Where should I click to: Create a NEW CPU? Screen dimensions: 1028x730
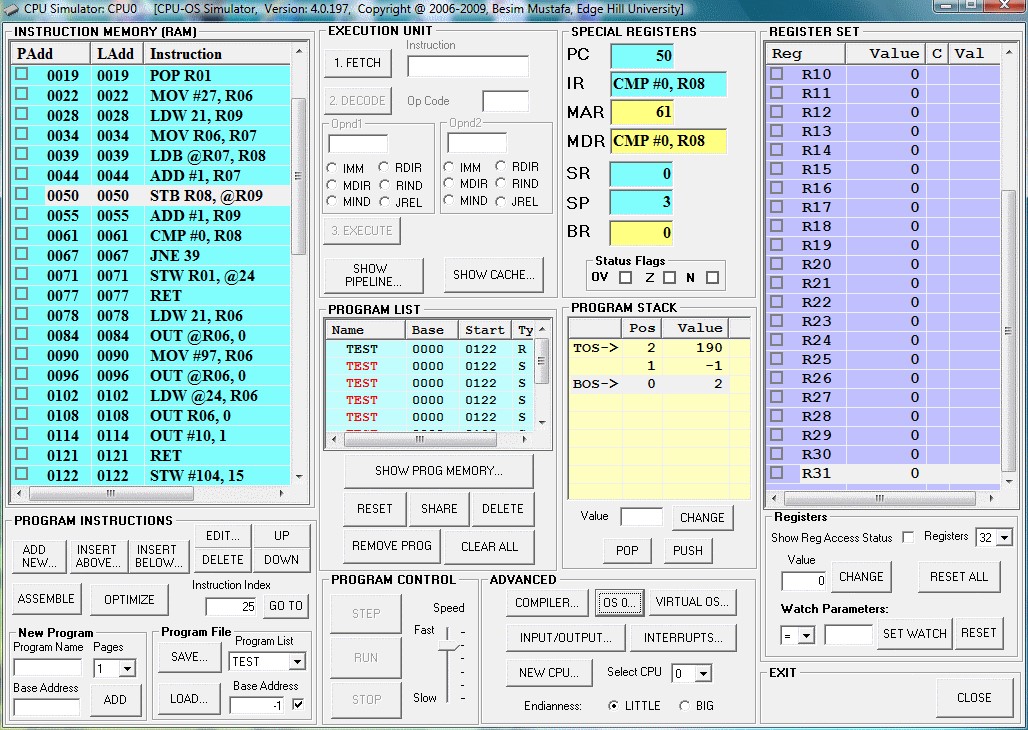pos(548,673)
